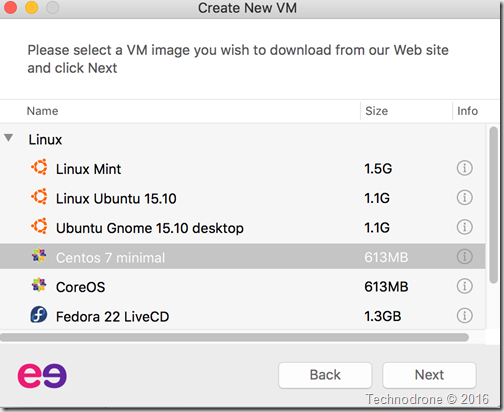Click the vertical scrollbar of the list
Viewport: 504px width, 412px height.
[494, 205]
